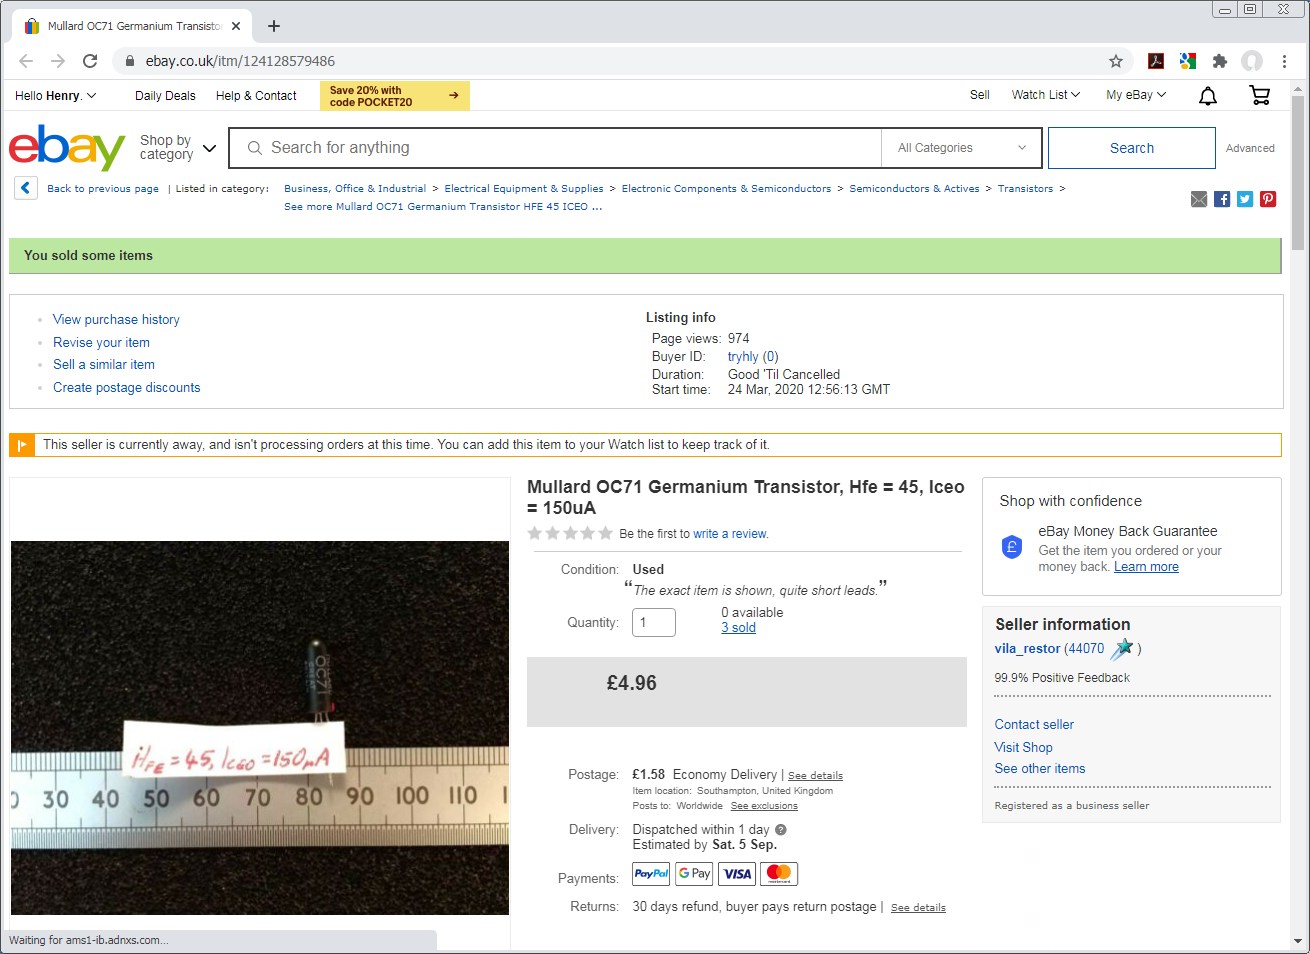Open the Extensions puzzle-piece icon
Image resolution: width=1310 pixels, height=954 pixels.
pyautogui.click(x=1220, y=61)
